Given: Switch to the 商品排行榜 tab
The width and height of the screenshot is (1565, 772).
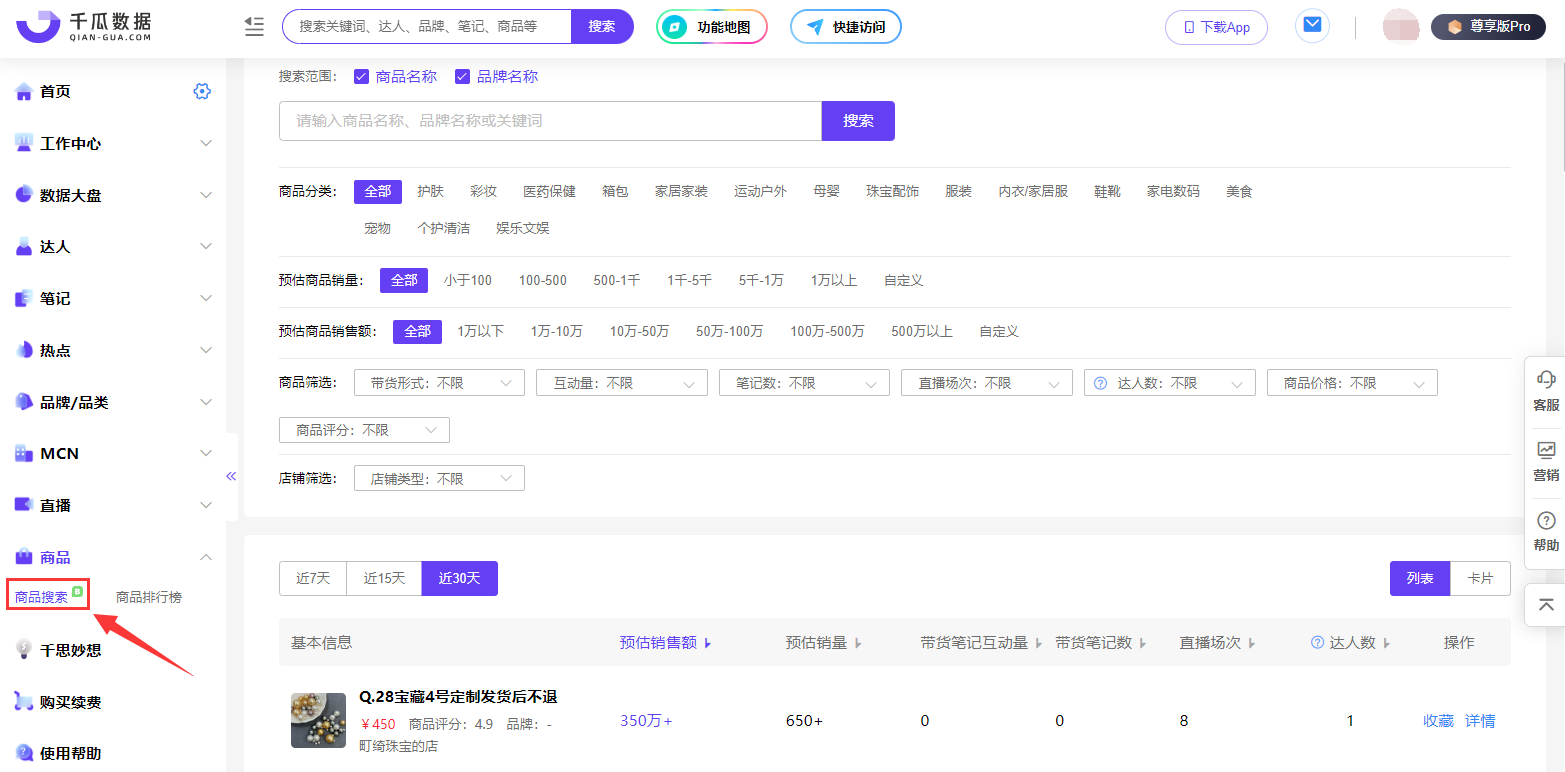Looking at the screenshot, I should coord(148,596).
